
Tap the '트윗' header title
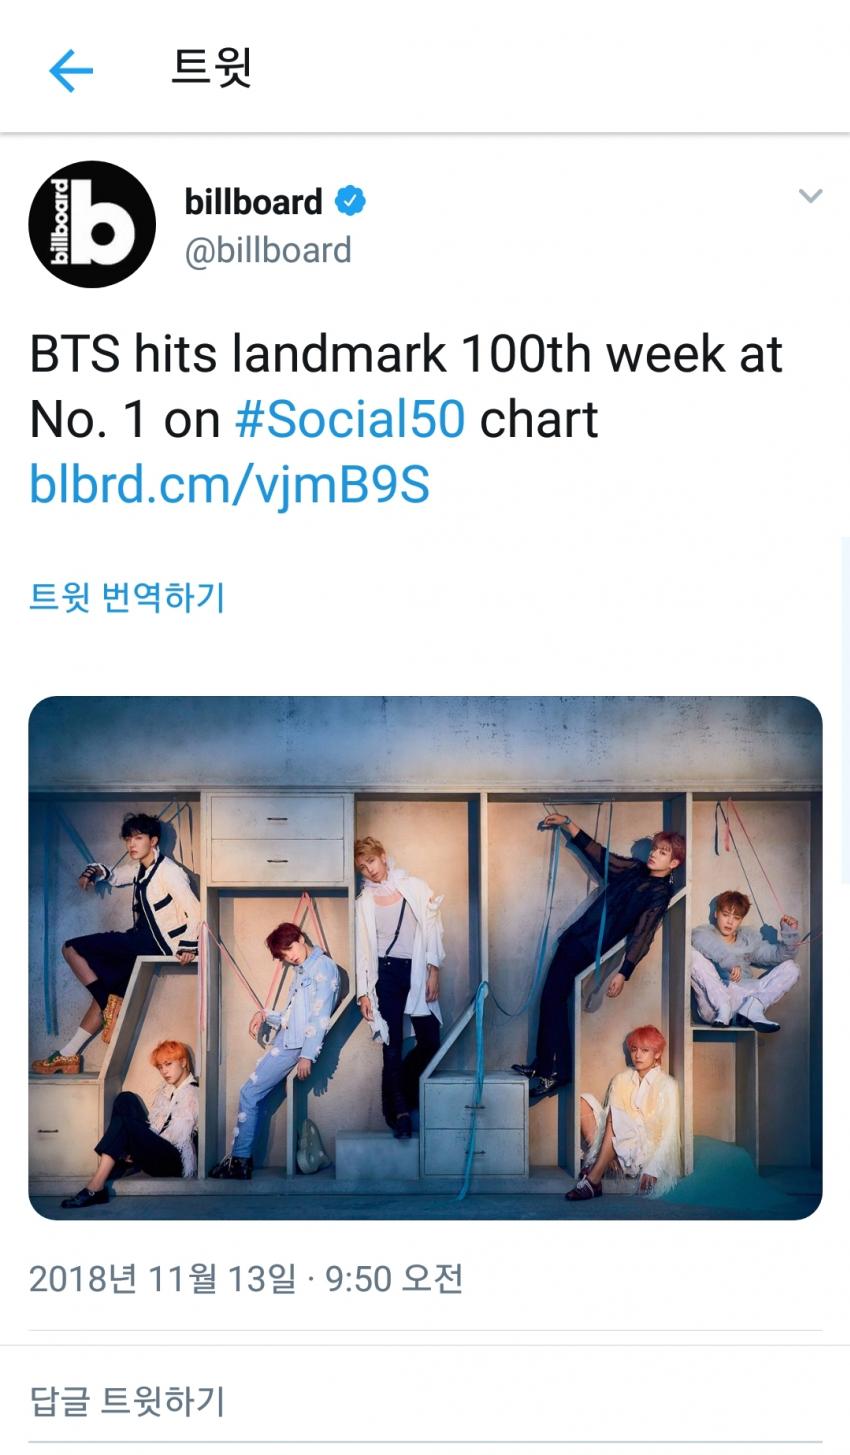211,68
